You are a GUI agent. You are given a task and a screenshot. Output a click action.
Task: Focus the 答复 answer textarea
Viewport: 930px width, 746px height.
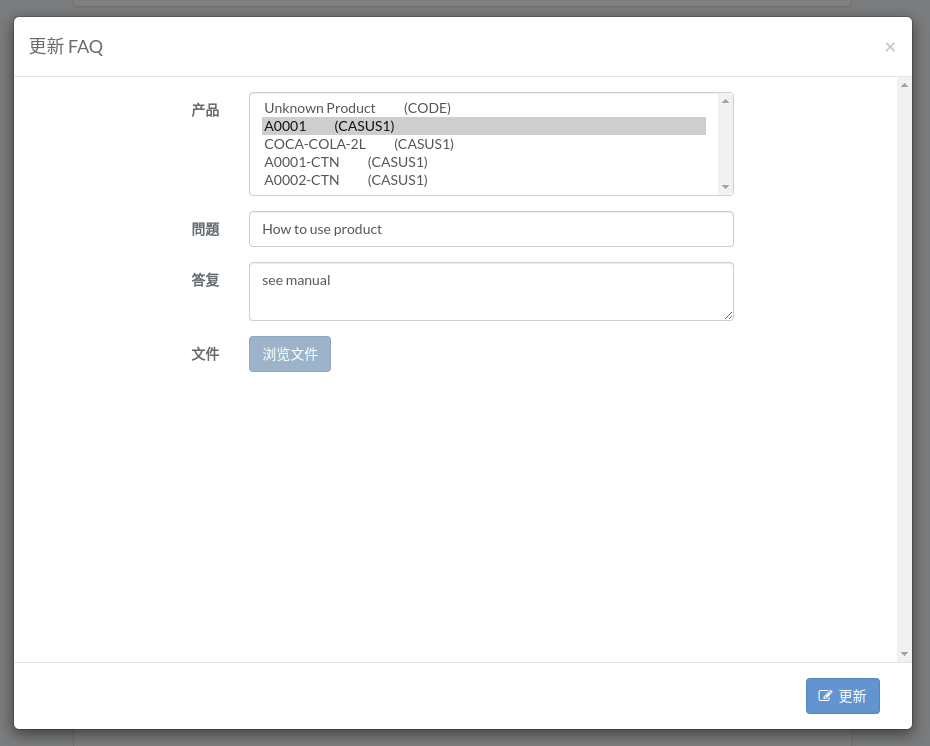(x=491, y=292)
